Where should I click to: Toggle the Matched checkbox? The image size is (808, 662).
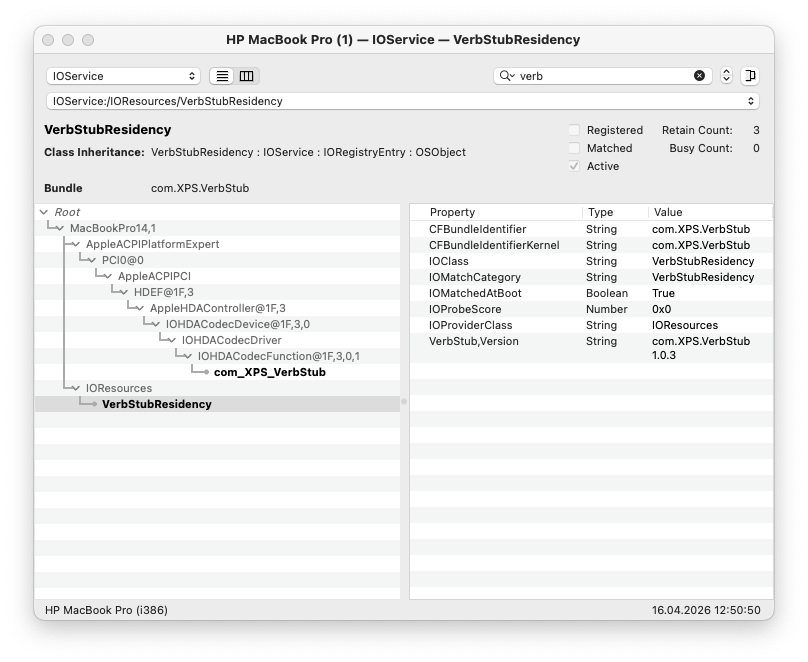574,148
